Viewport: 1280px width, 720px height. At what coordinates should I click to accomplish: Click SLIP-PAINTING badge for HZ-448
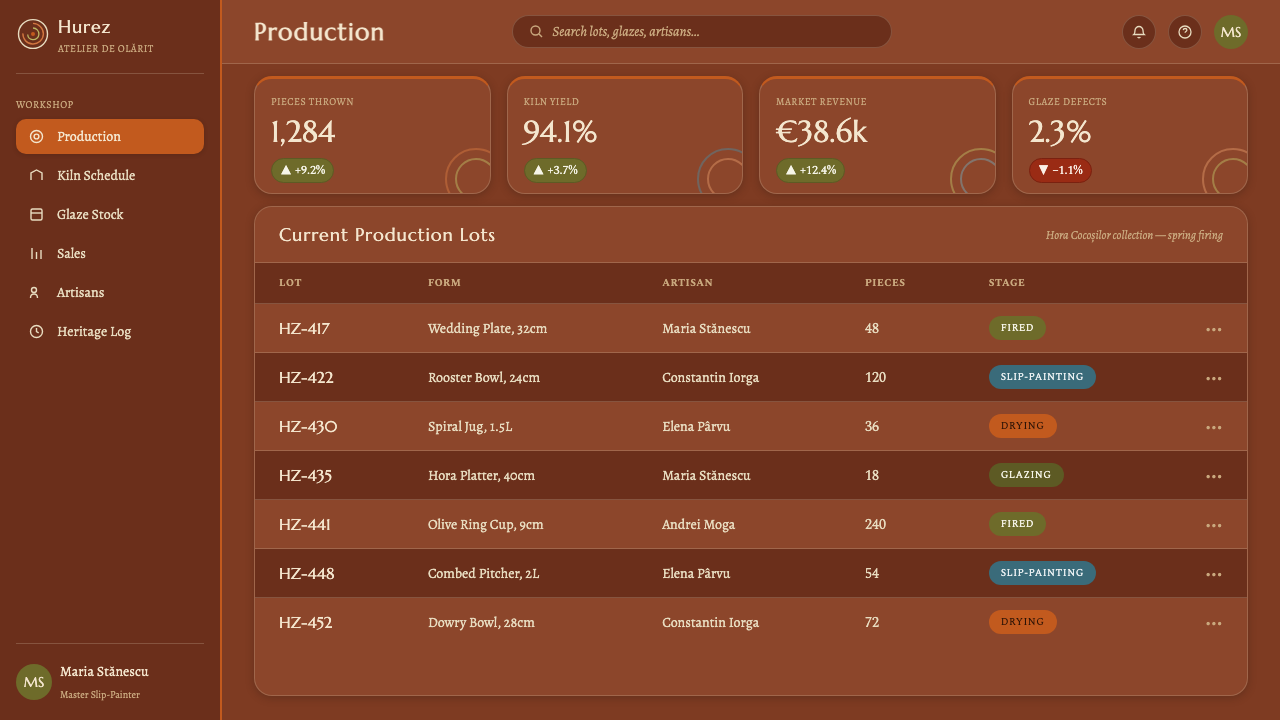coord(1042,573)
